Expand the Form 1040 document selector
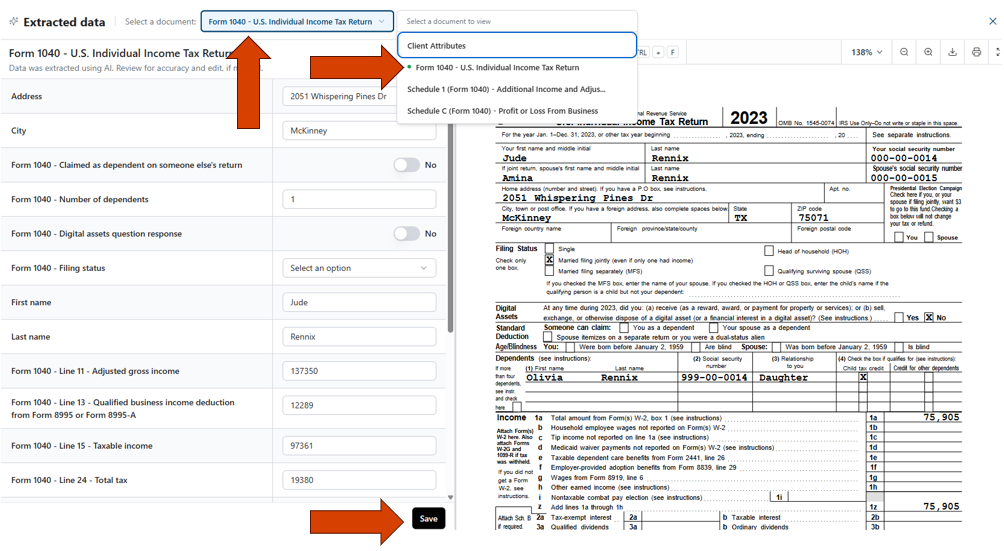1004x551 pixels. 296,21
